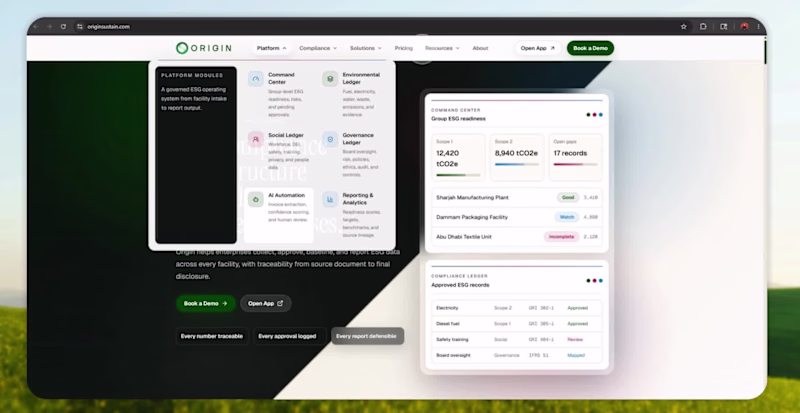Select the Electricity record row
This screenshot has width=800, height=413.
517,308
